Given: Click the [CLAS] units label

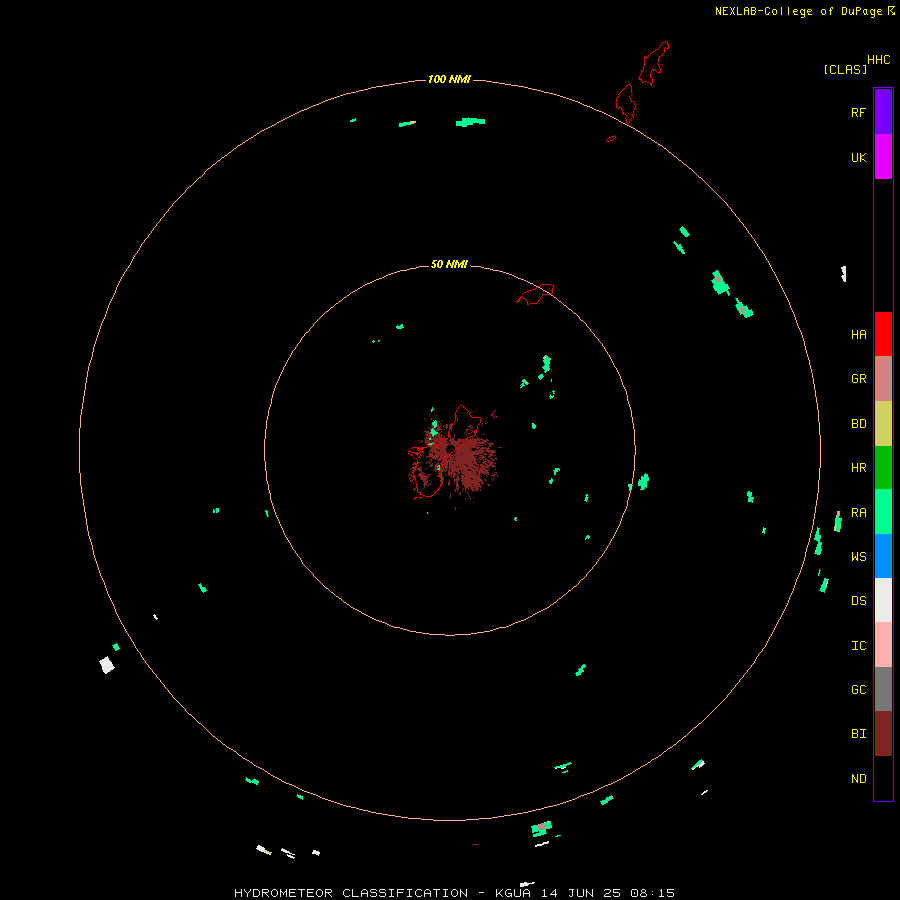Looking at the screenshot, I should (x=845, y=69).
